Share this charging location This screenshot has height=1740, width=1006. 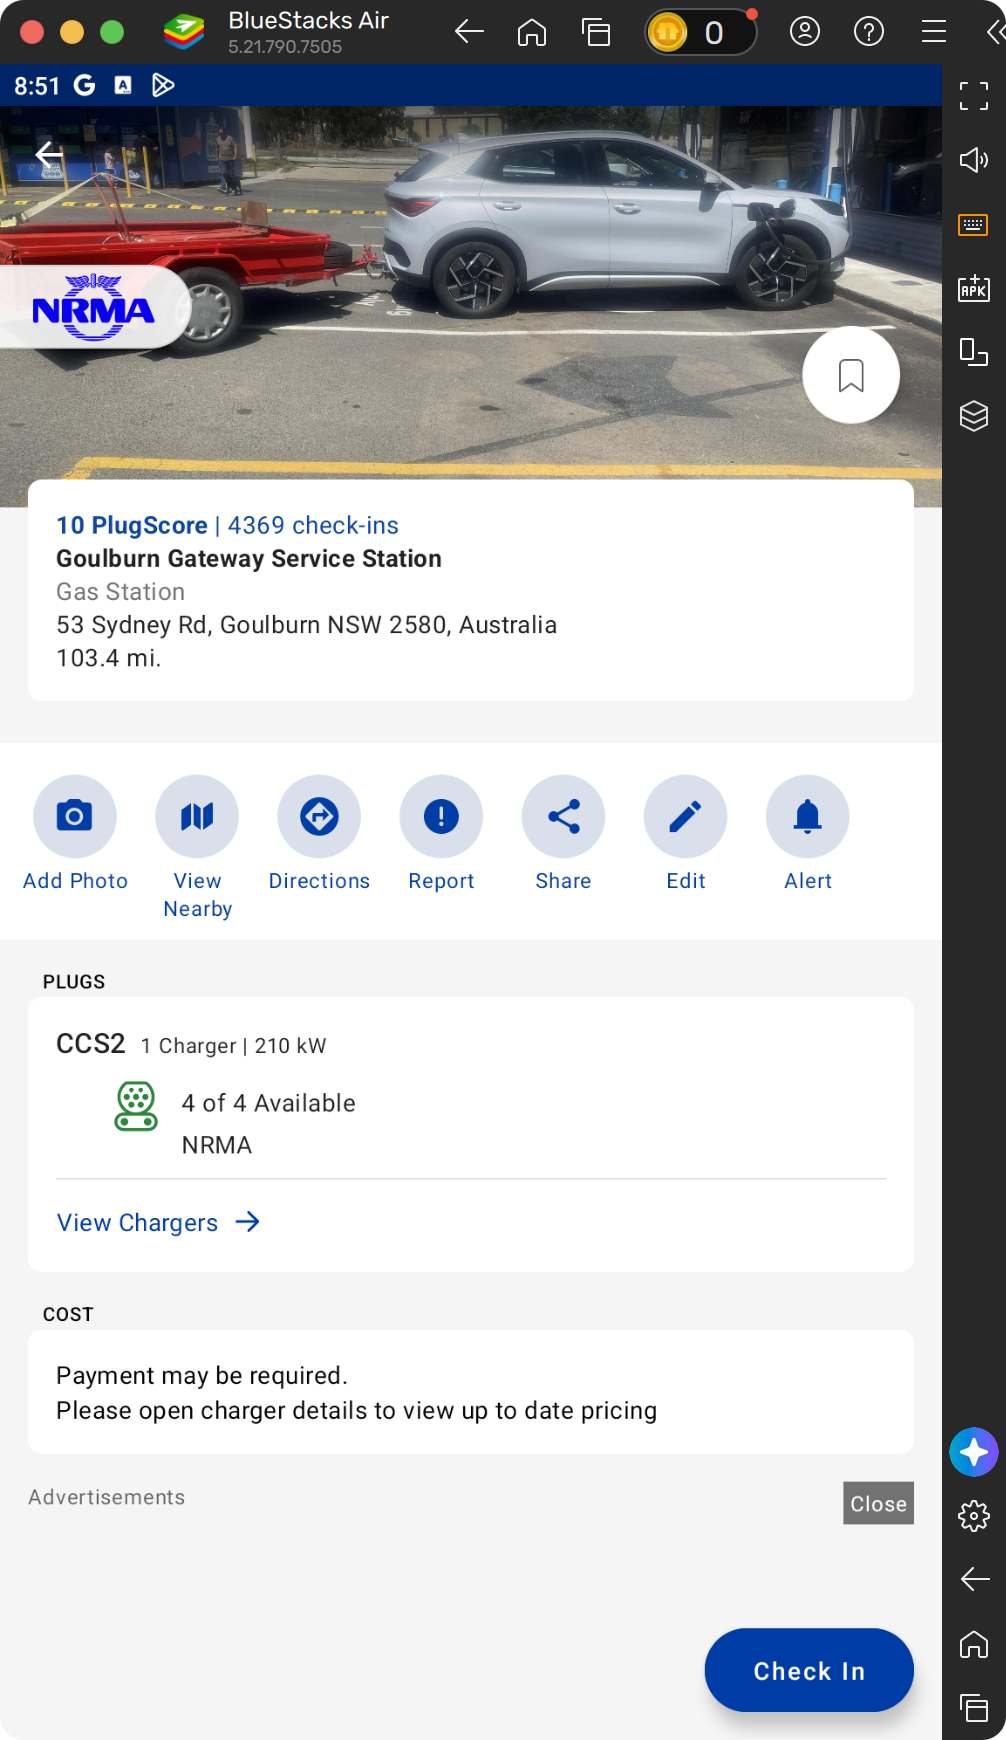coord(563,816)
